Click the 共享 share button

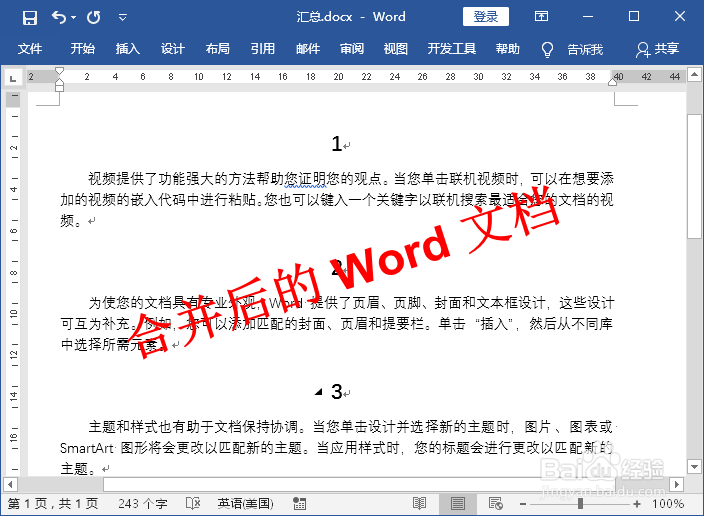657,49
